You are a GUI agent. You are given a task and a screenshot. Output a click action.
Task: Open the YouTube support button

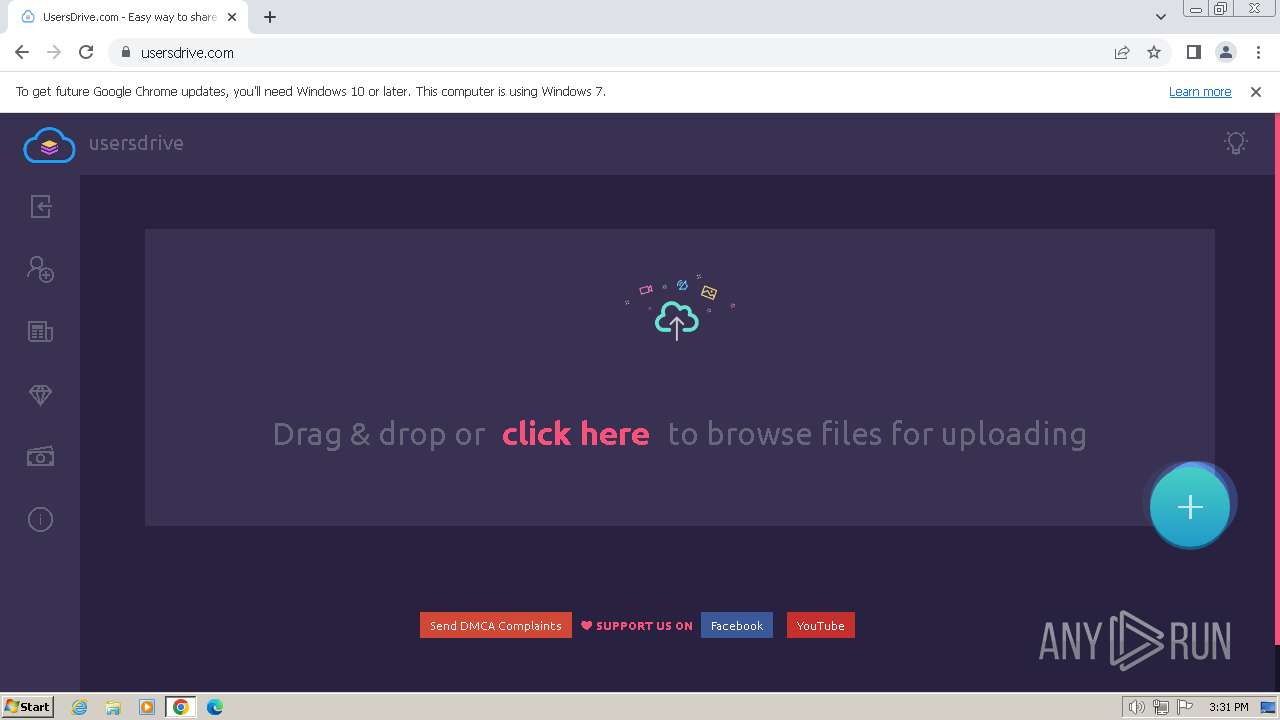point(821,625)
